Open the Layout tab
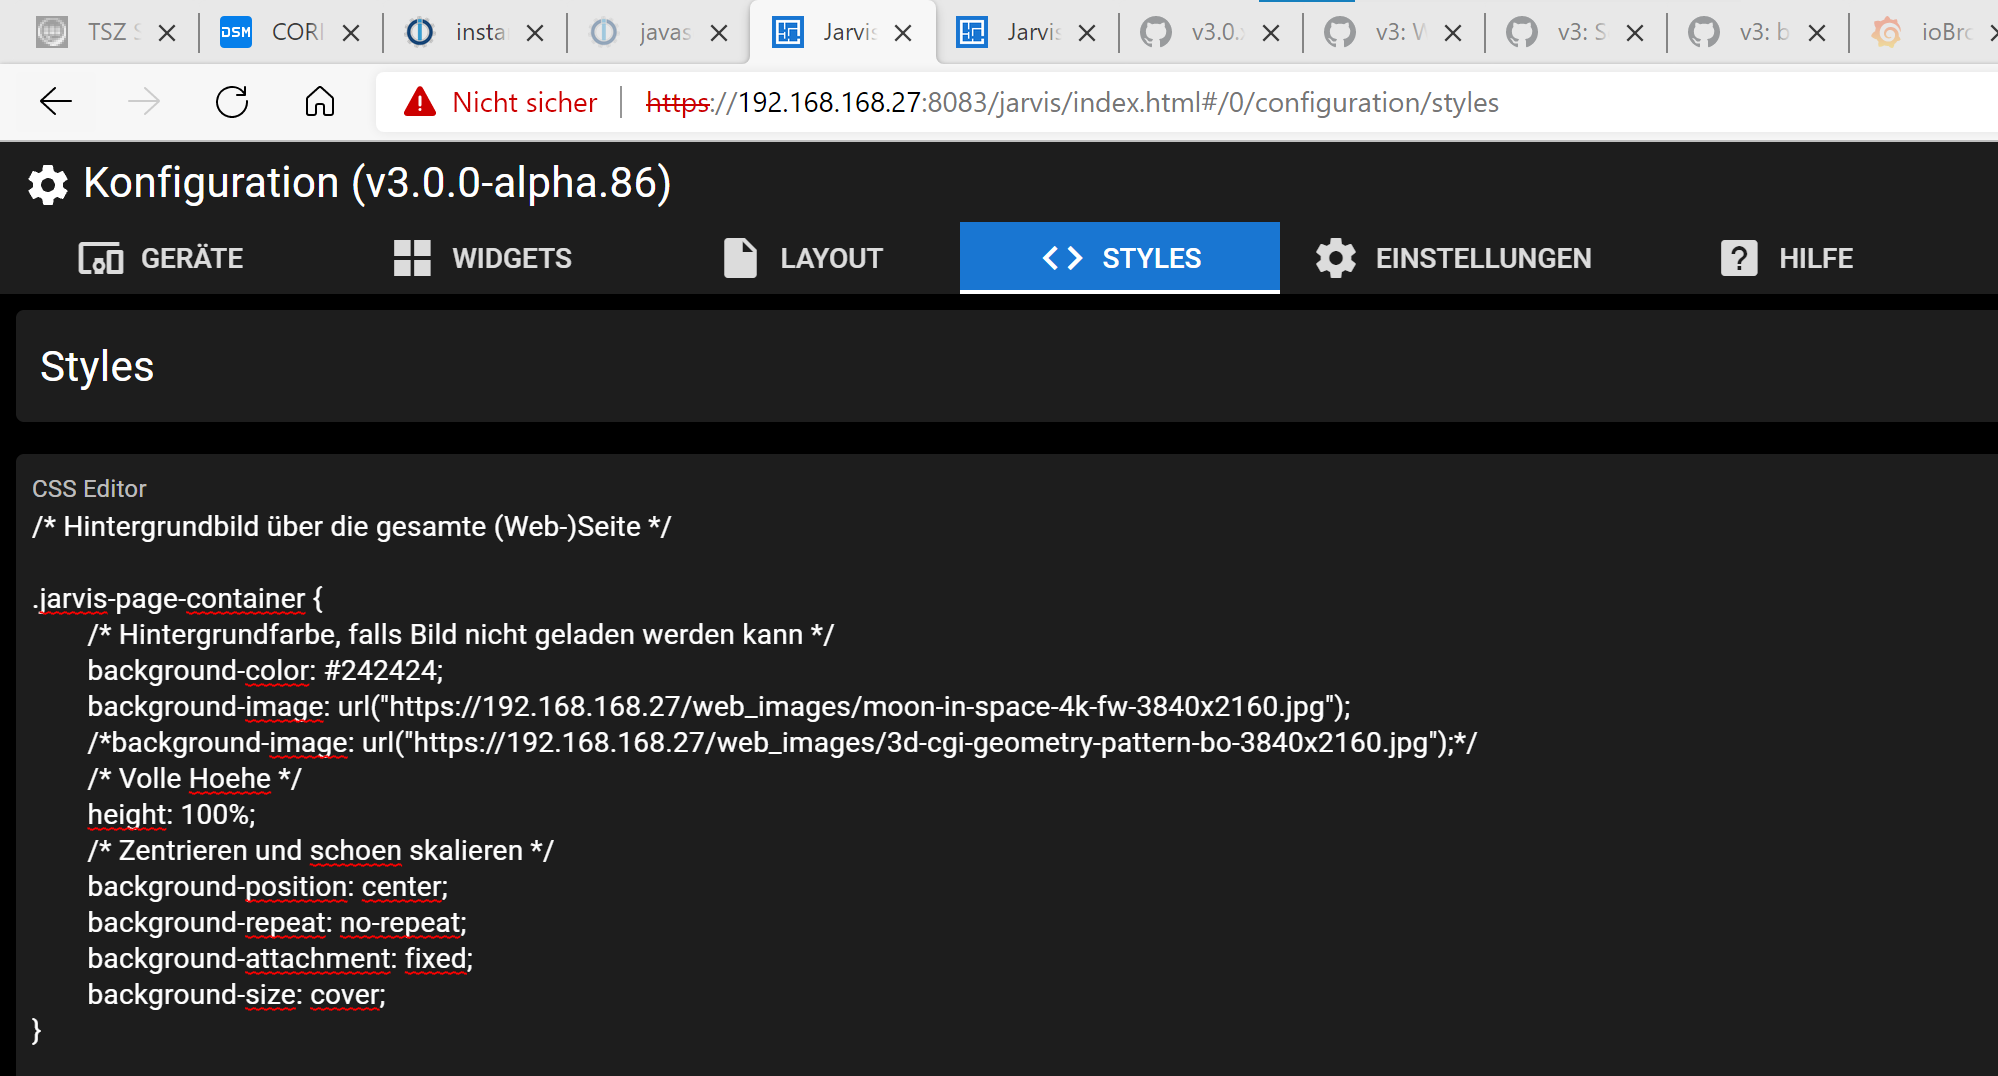The height and width of the screenshot is (1076, 1998). pyautogui.click(x=800, y=258)
